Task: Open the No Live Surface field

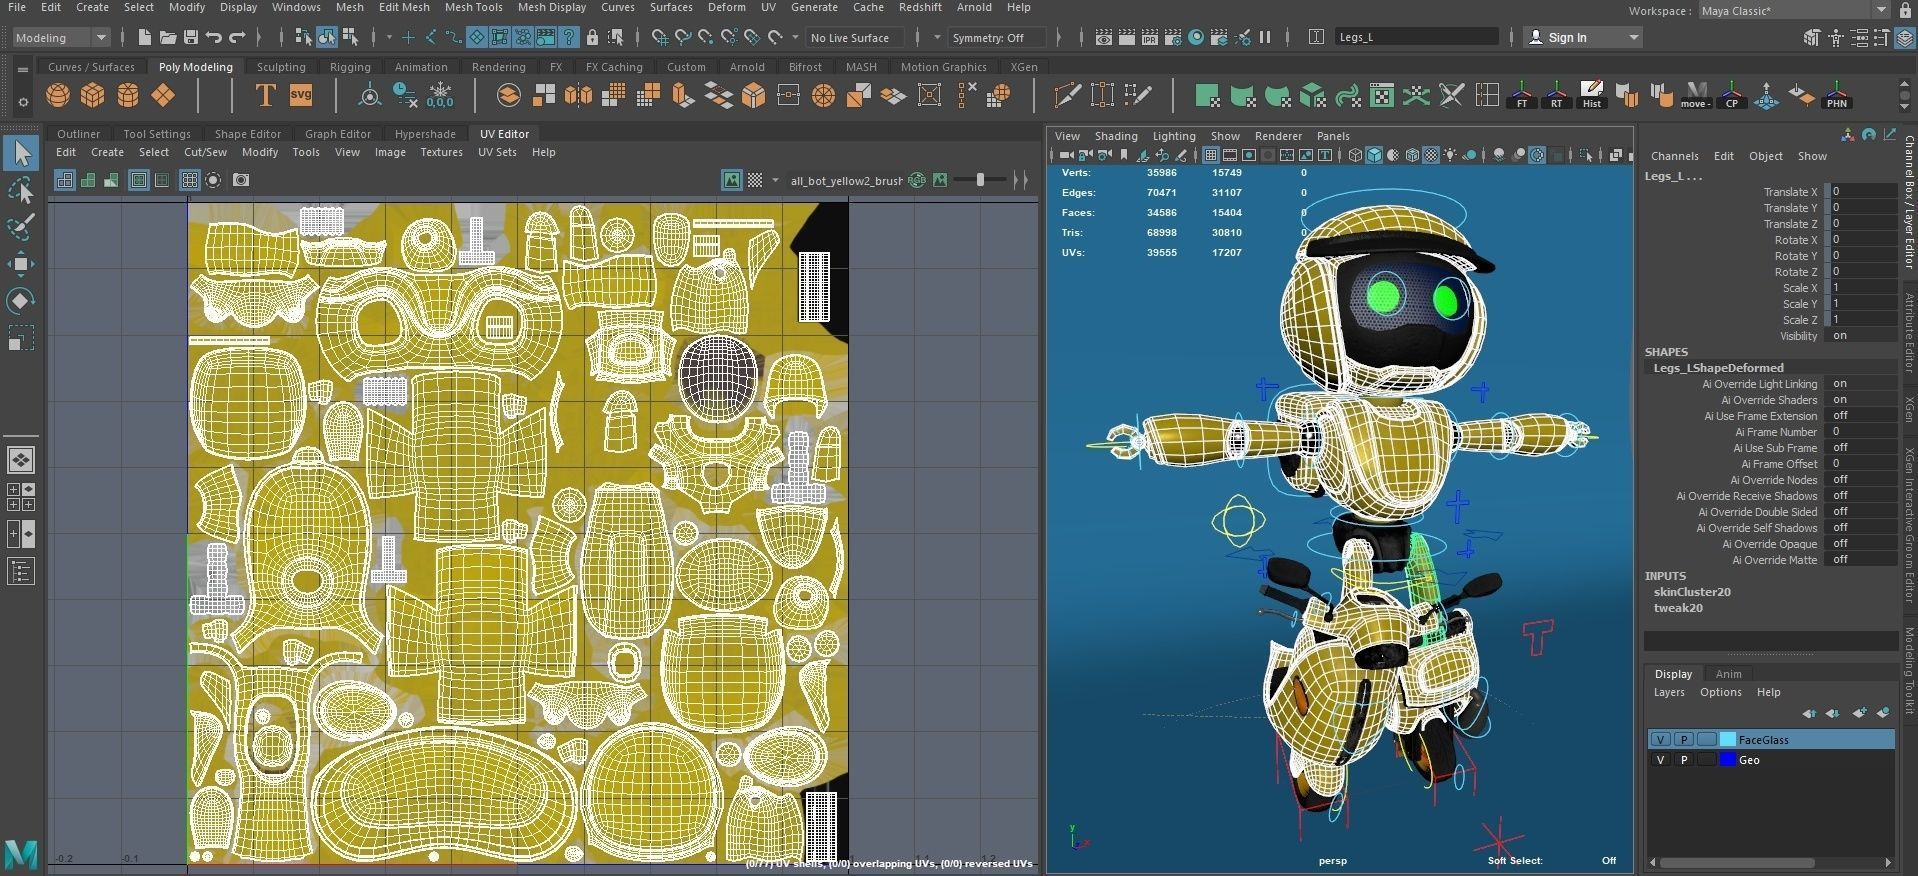Action: (854, 38)
